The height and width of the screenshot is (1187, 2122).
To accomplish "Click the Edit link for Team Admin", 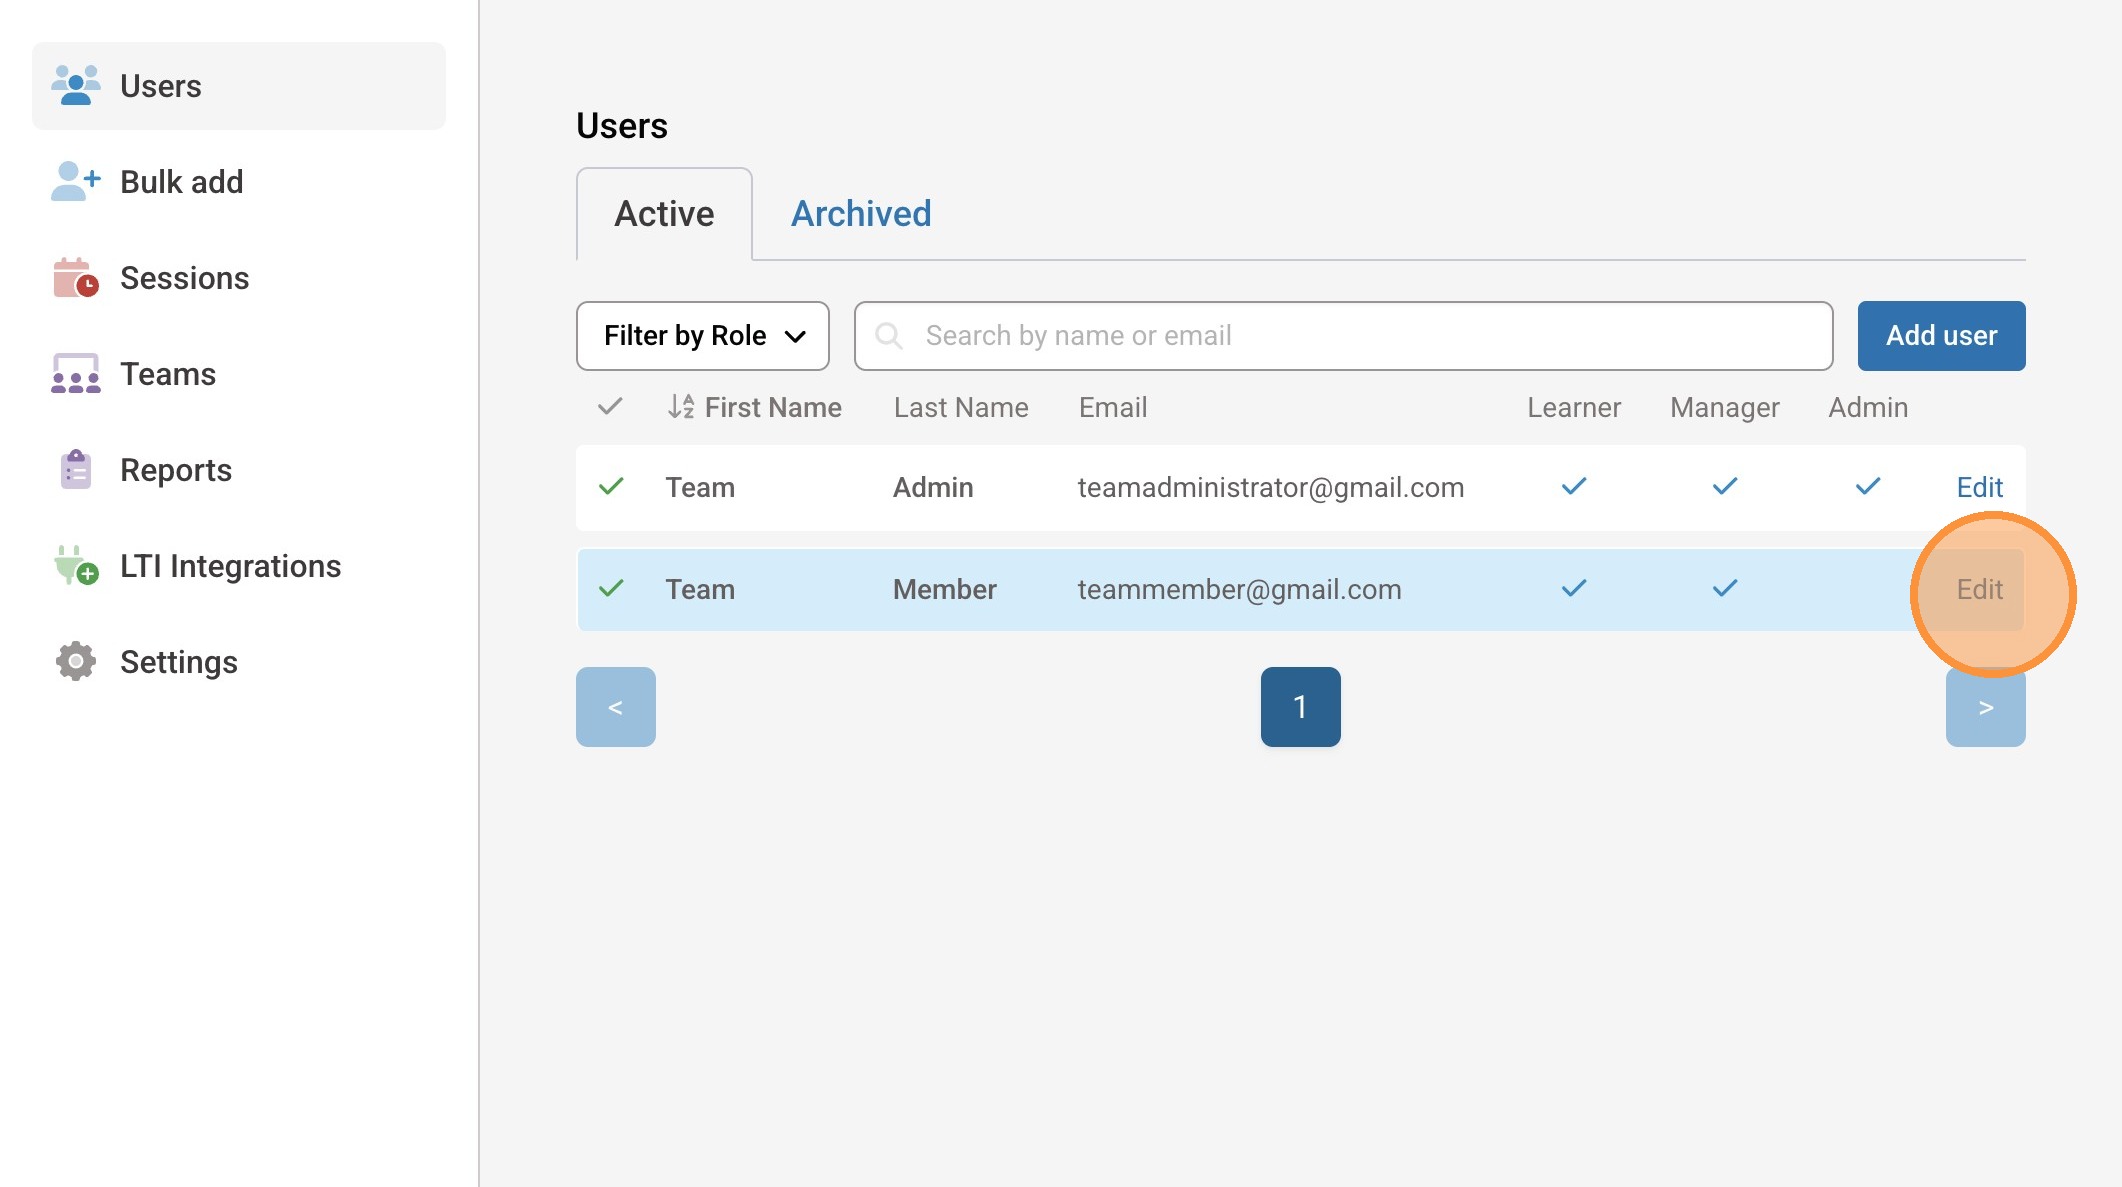I will [1979, 487].
